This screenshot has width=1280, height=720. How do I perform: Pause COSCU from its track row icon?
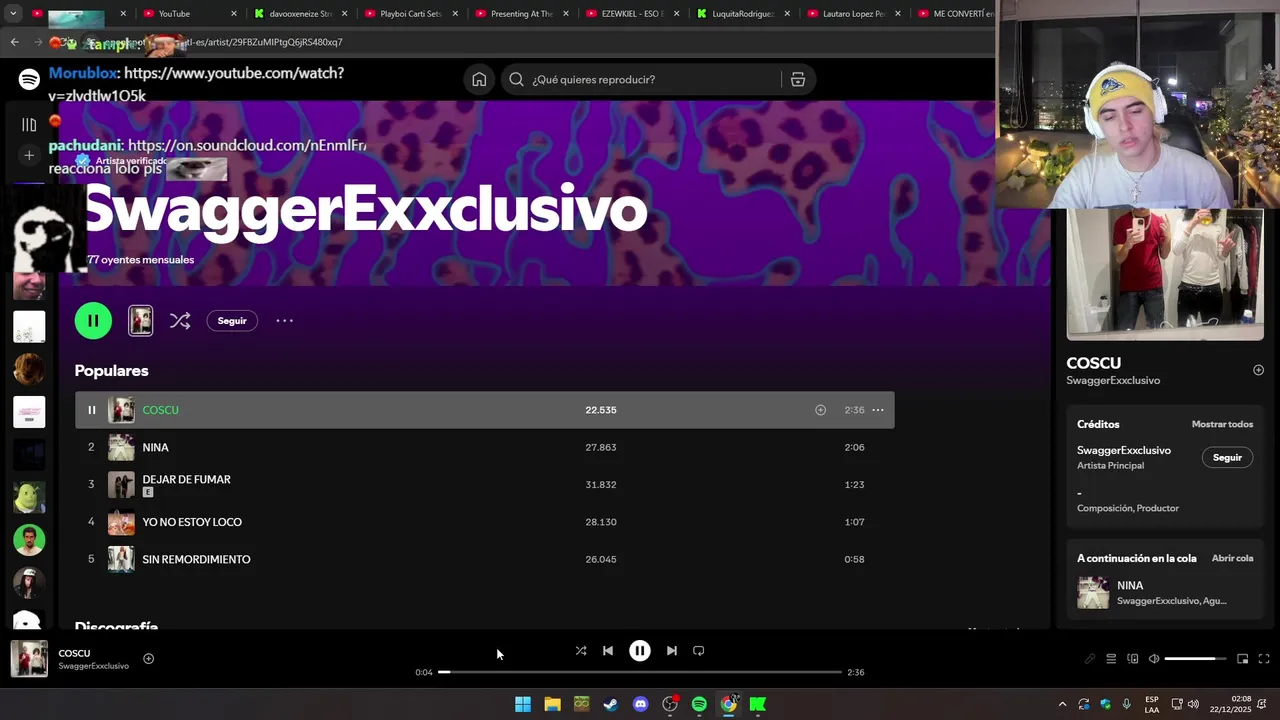91,410
